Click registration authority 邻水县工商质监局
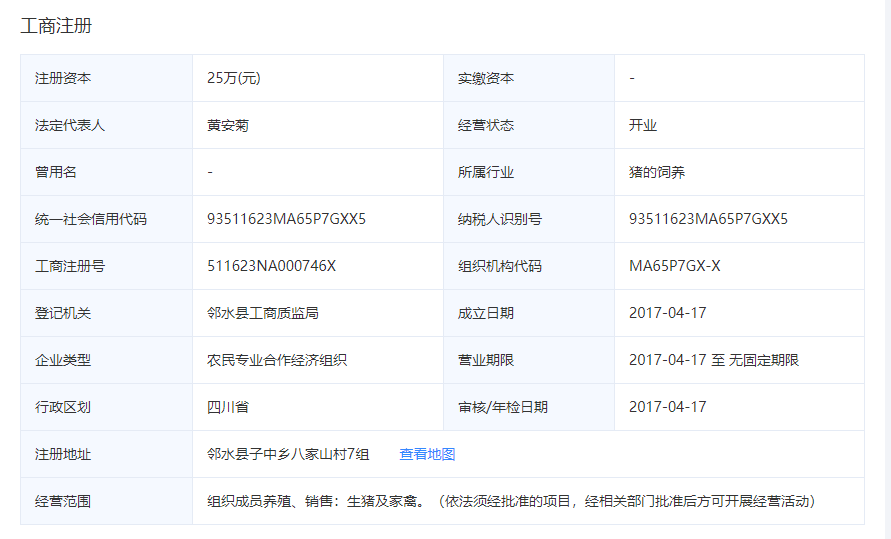The image size is (891, 539). 263,313
